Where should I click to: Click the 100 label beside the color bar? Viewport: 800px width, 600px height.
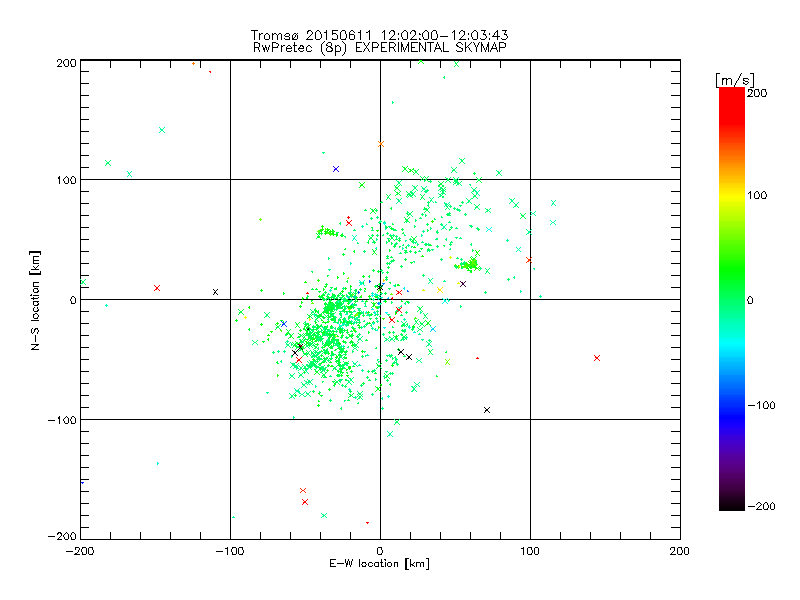(x=757, y=195)
